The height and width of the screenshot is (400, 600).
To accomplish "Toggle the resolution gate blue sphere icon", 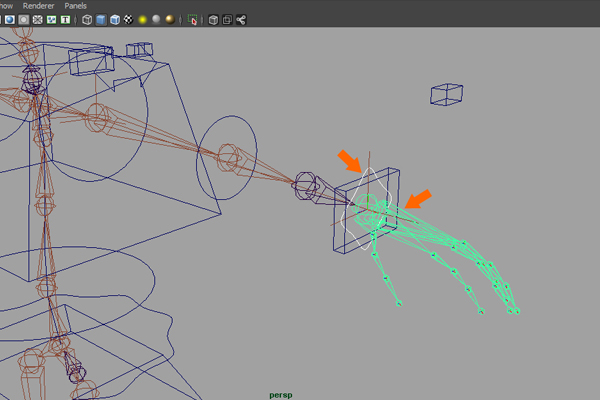I will coord(10,20).
